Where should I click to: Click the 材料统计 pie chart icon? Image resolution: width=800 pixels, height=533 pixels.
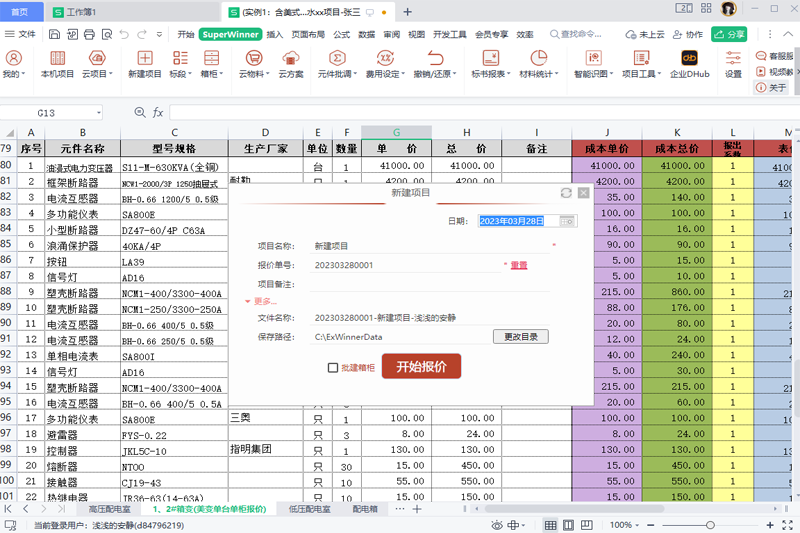[538, 64]
